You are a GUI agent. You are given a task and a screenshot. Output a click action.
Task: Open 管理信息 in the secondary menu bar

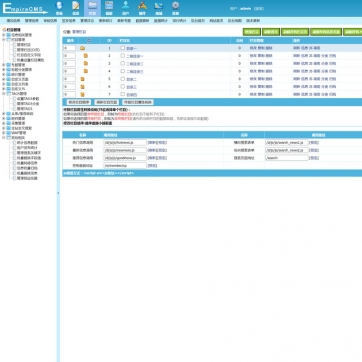point(32,21)
